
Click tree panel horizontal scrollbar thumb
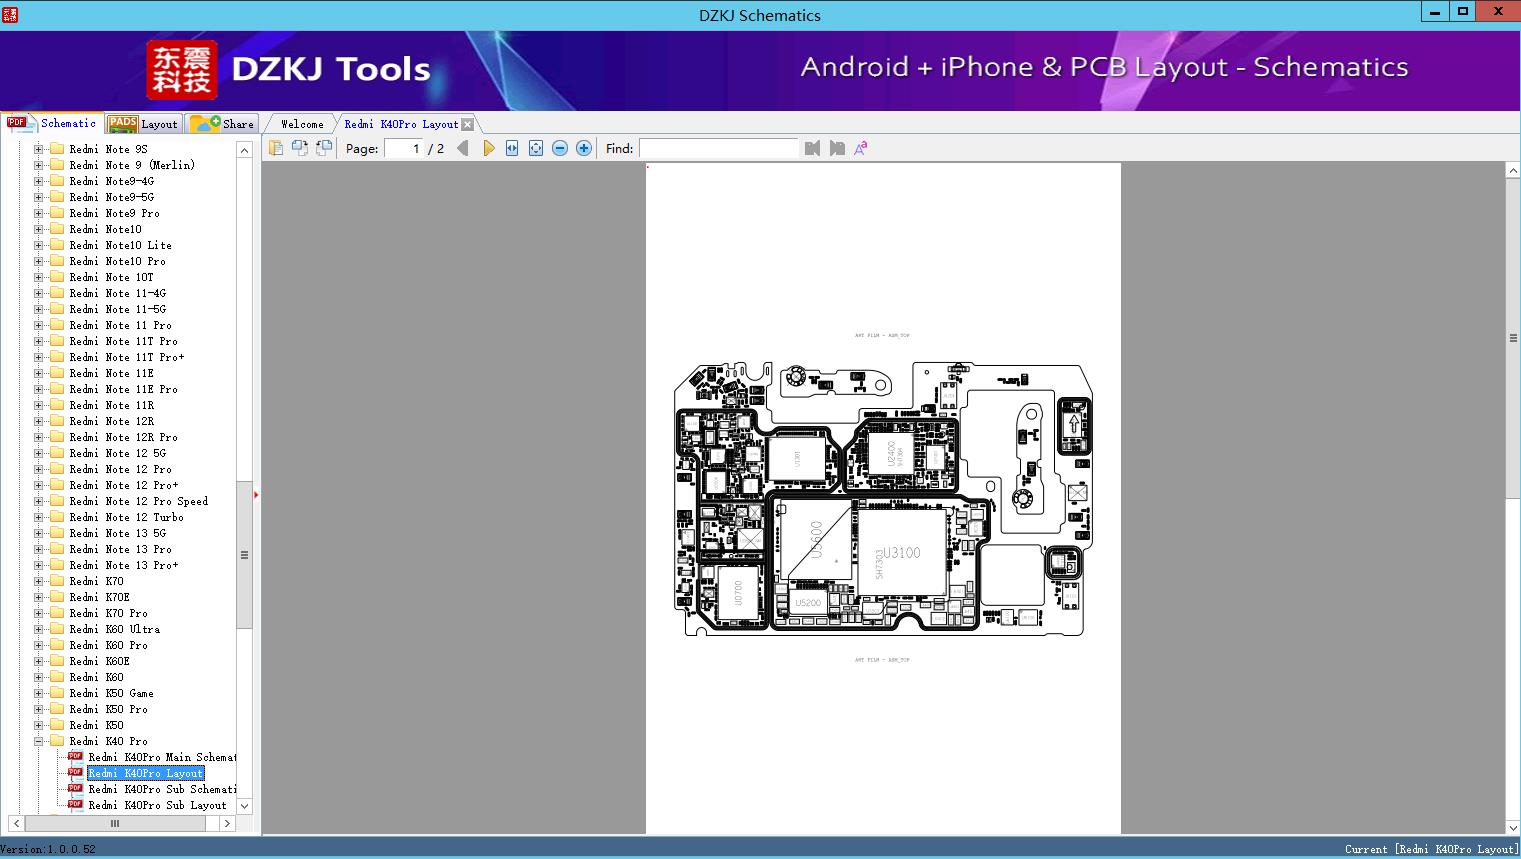pyautogui.click(x=114, y=823)
